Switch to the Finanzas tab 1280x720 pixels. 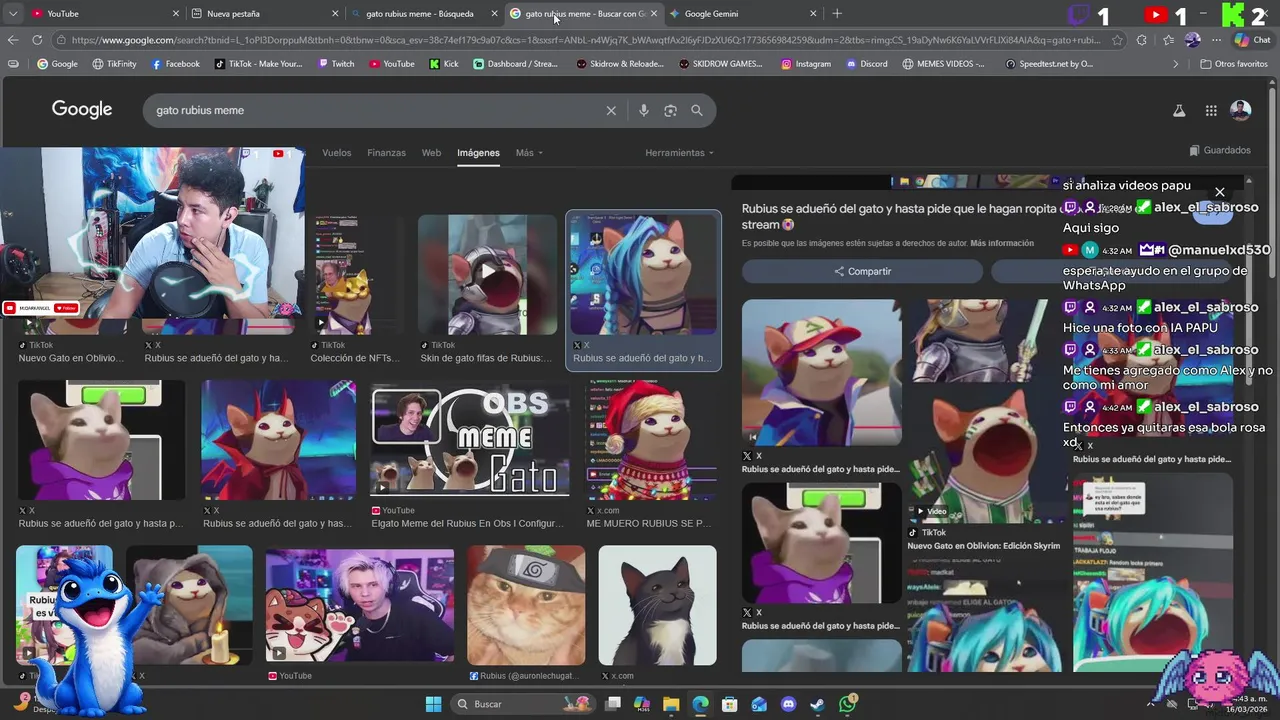[x=386, y=153]
